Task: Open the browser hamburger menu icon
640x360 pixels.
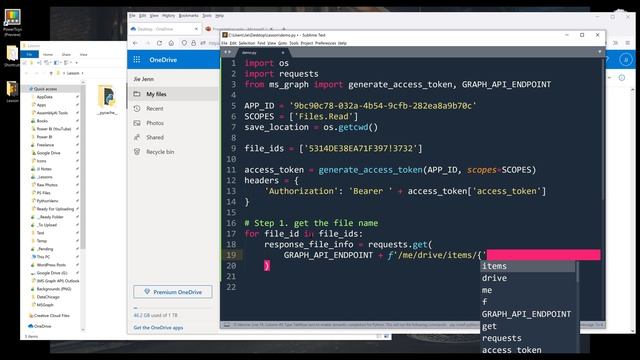Action: point(628,43)
